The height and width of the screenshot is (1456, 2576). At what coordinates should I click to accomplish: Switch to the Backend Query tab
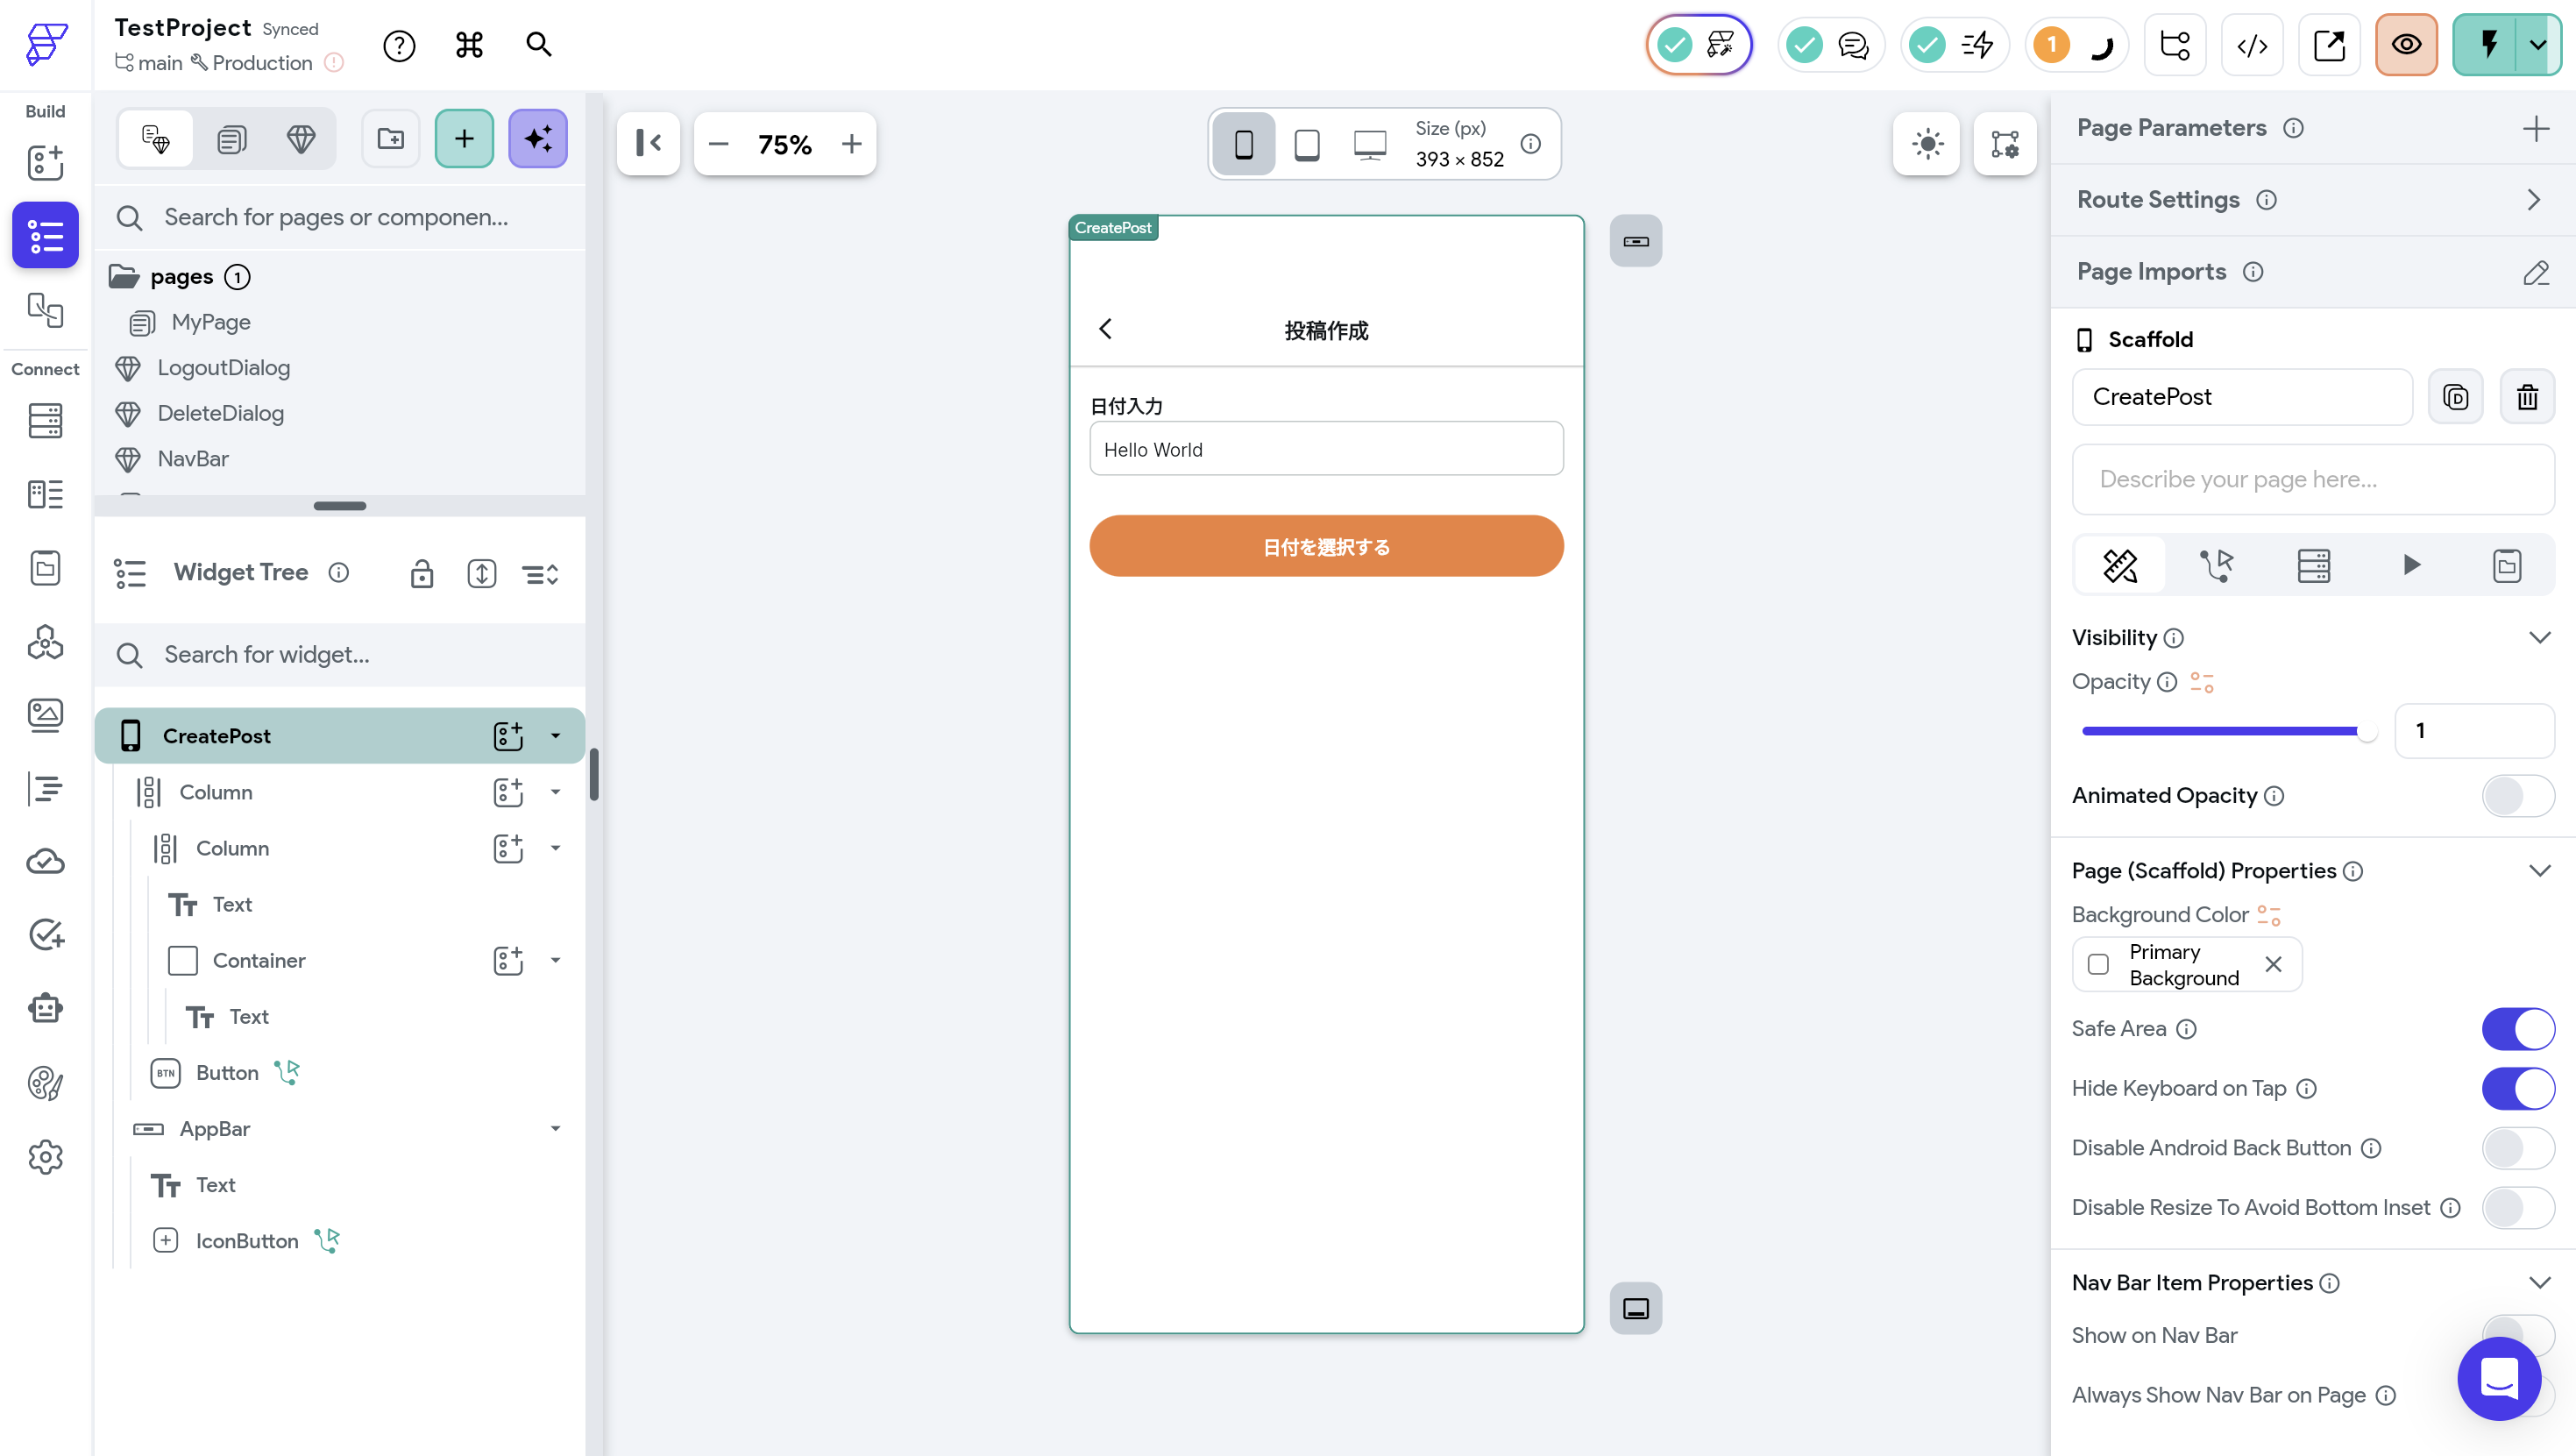click(2313, 566)
